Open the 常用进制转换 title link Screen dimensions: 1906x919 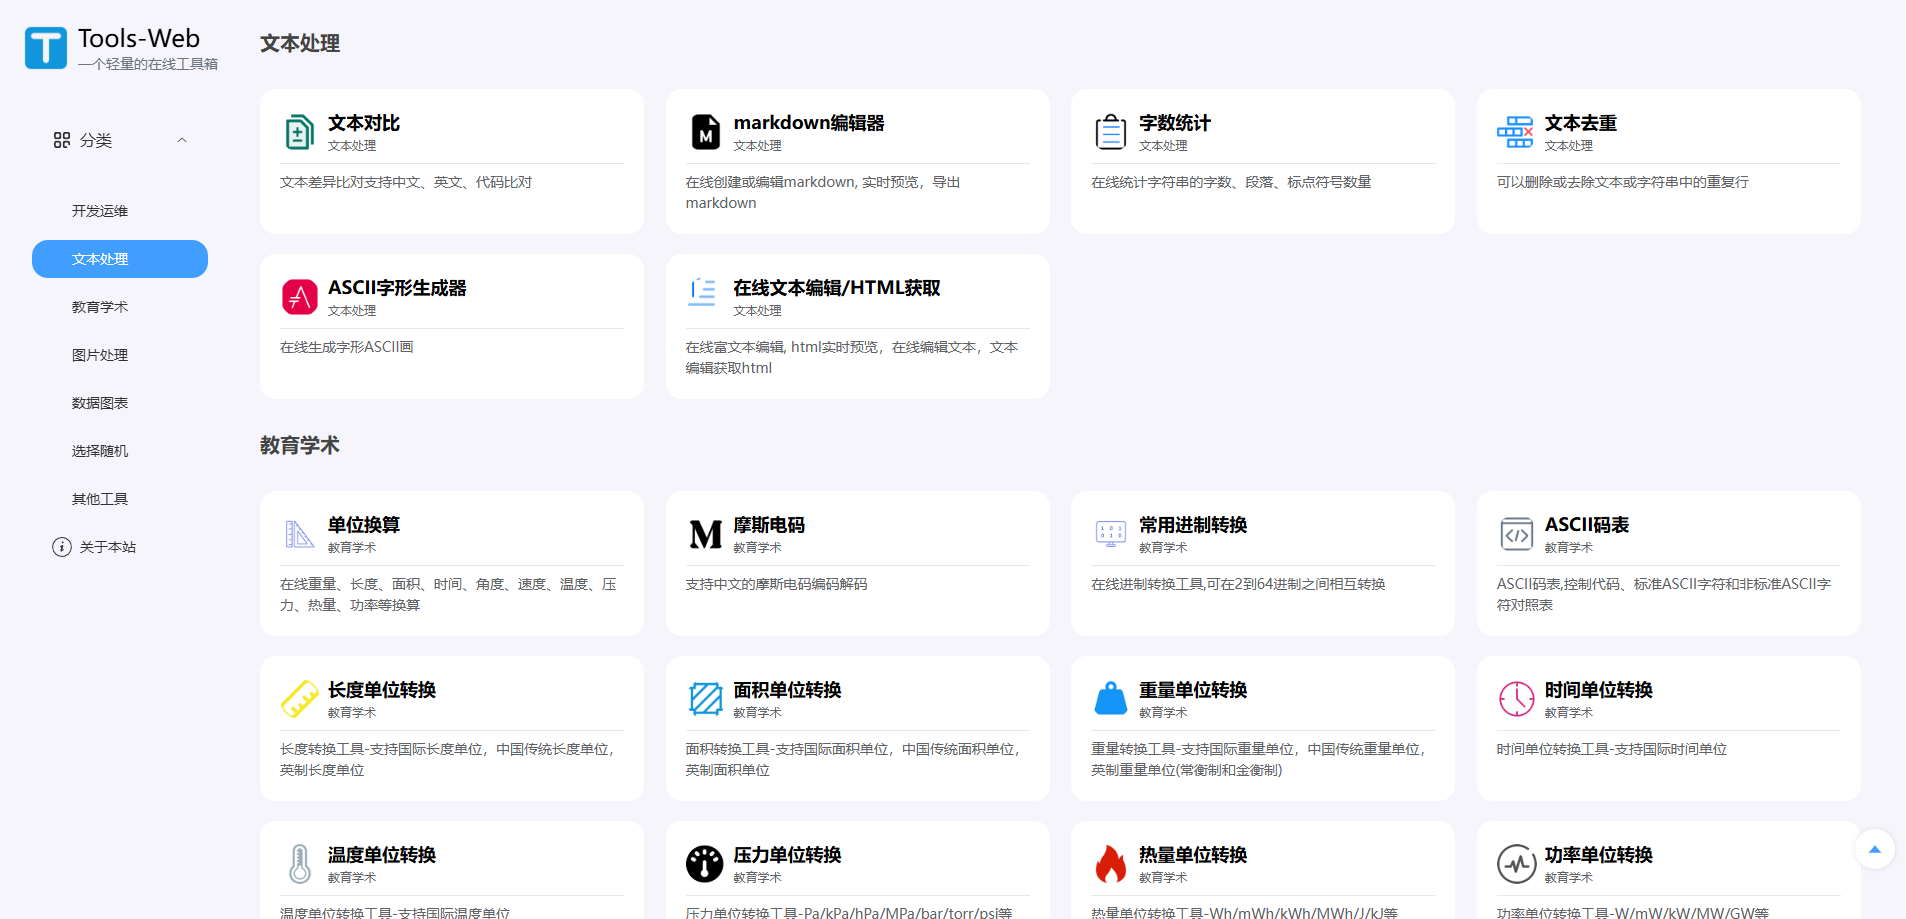(1192, 525)
